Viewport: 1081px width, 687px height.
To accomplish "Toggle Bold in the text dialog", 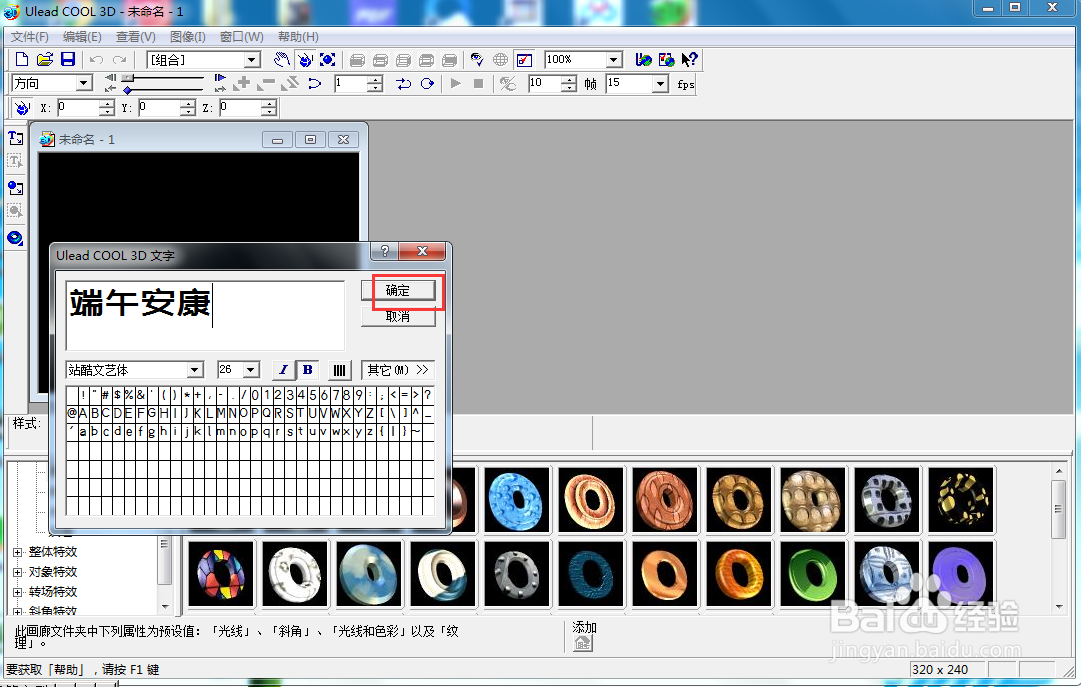I will 307,370.
